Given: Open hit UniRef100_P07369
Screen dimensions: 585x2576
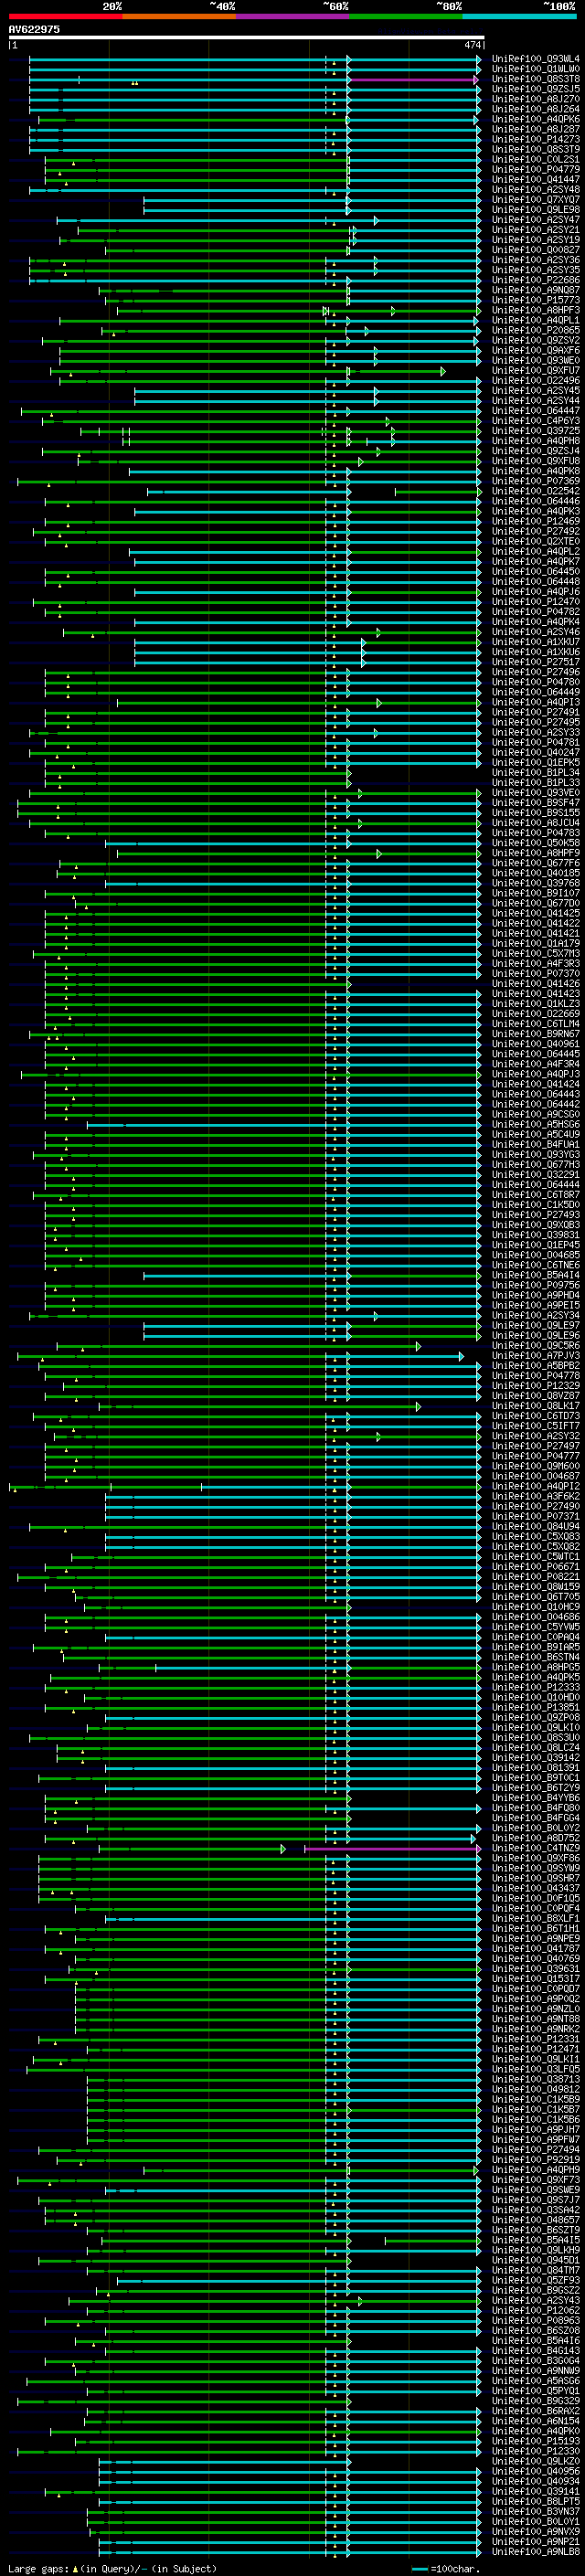Looking at the screenshot, I should coord(536,481).
